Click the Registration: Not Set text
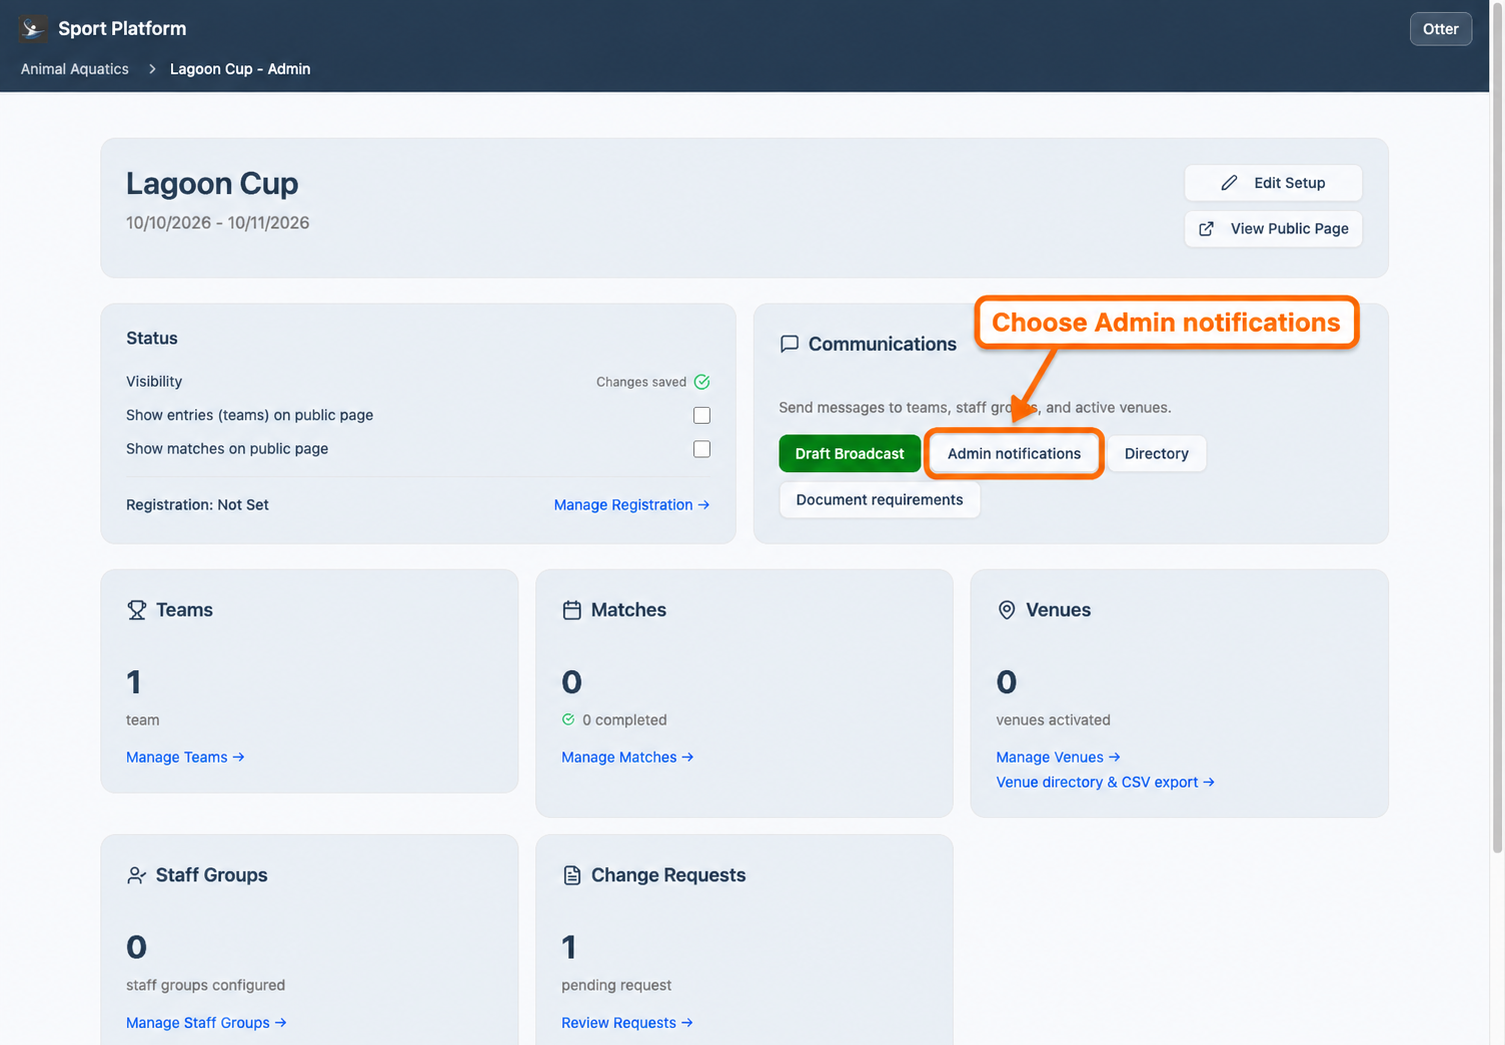The width and height of the screenshot is (1505, 1045). click(x=197, y=505)
